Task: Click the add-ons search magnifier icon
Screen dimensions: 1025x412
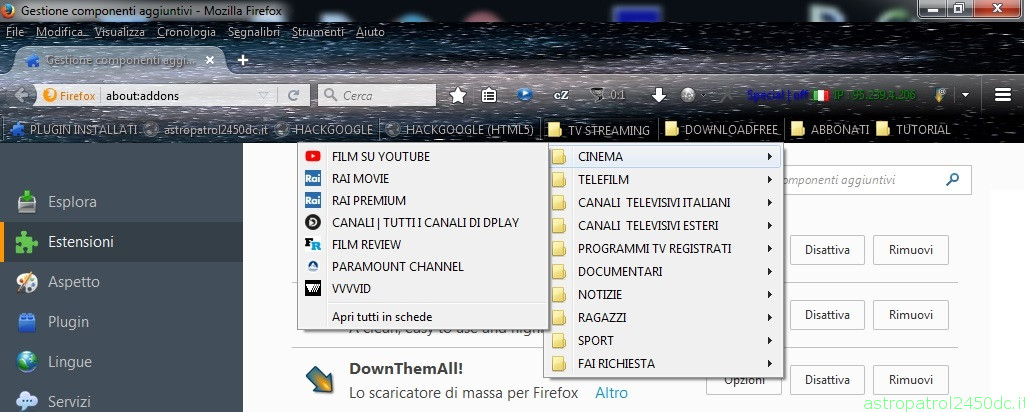Action: pyautogui.click(x=953, y=179)
